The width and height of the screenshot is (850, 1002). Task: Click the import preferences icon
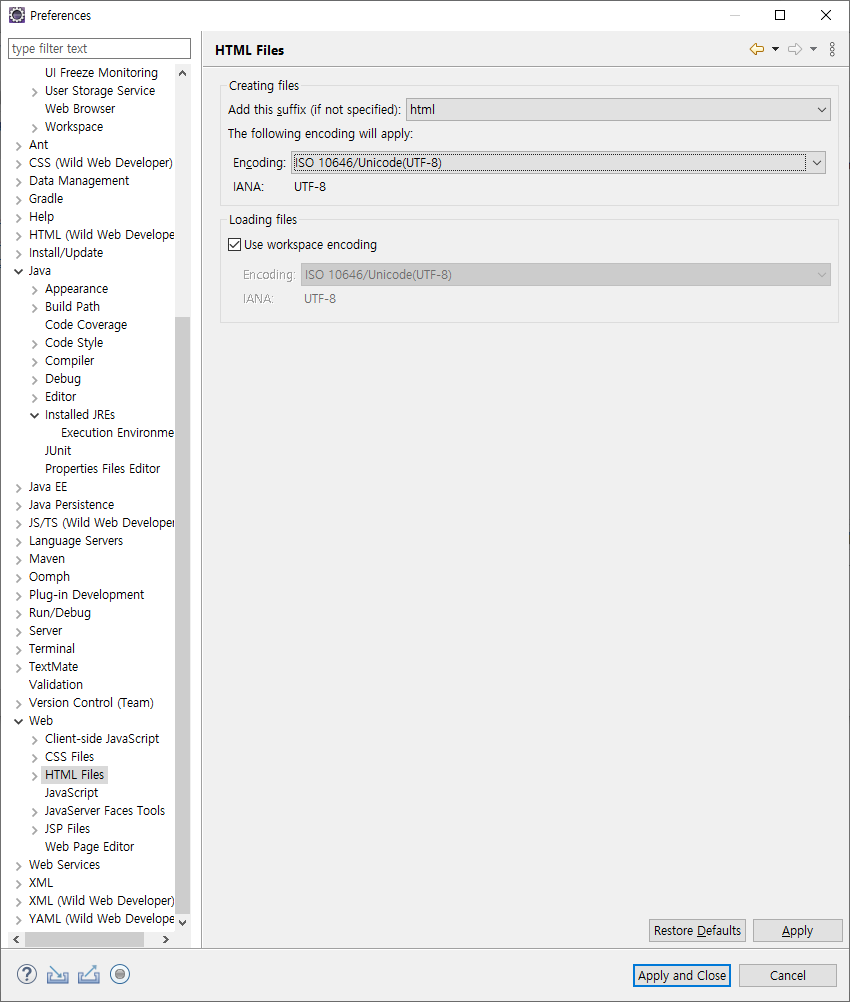tap(58, 975)
